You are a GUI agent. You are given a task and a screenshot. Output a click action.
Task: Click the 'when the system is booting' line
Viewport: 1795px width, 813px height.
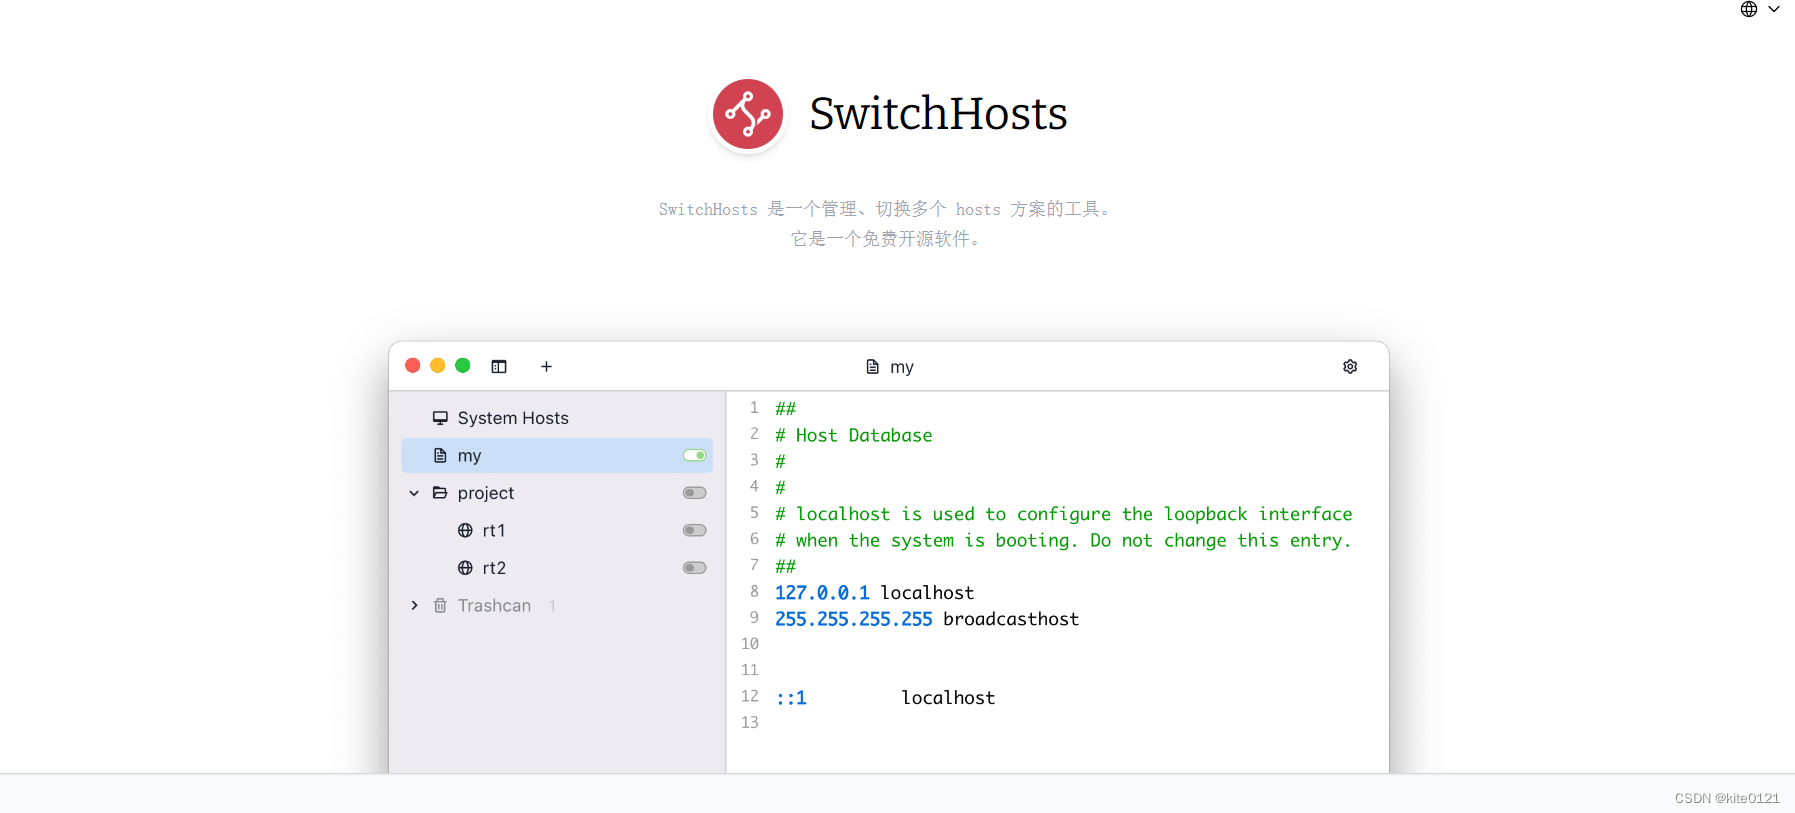[x=1063, y=540]
